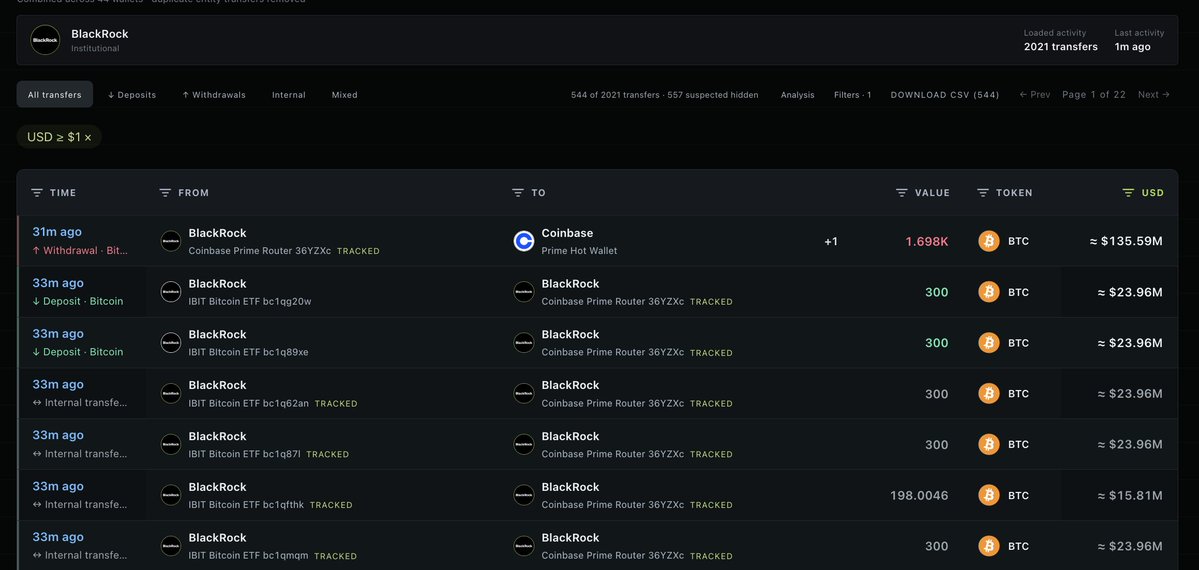
Task: Click the Bitcoin icon in the 198.0046 row
Action: [989, 495]
